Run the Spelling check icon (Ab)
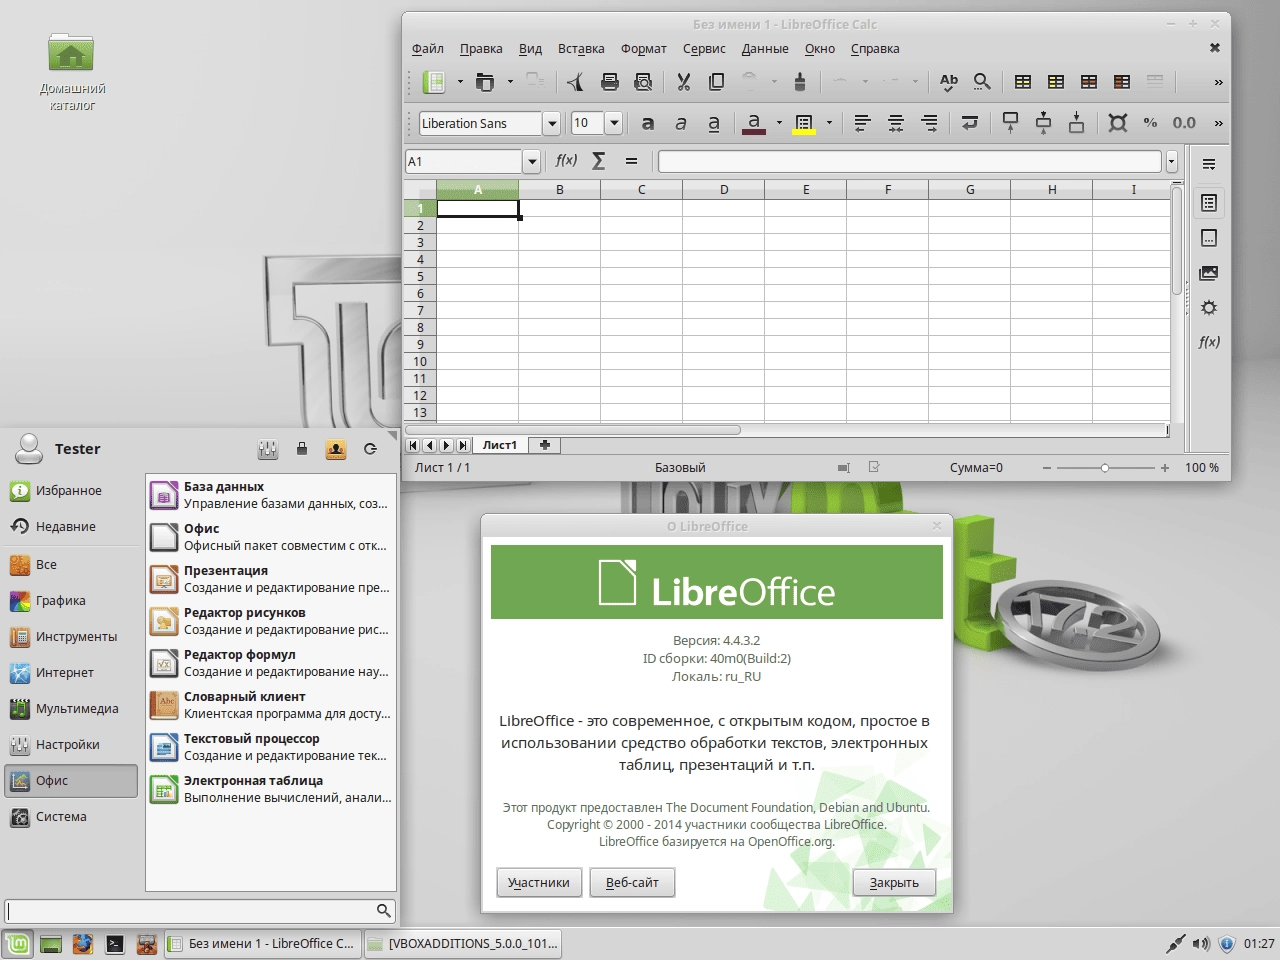The width and height of the screenshot is (1280, 960). point(949,82)
